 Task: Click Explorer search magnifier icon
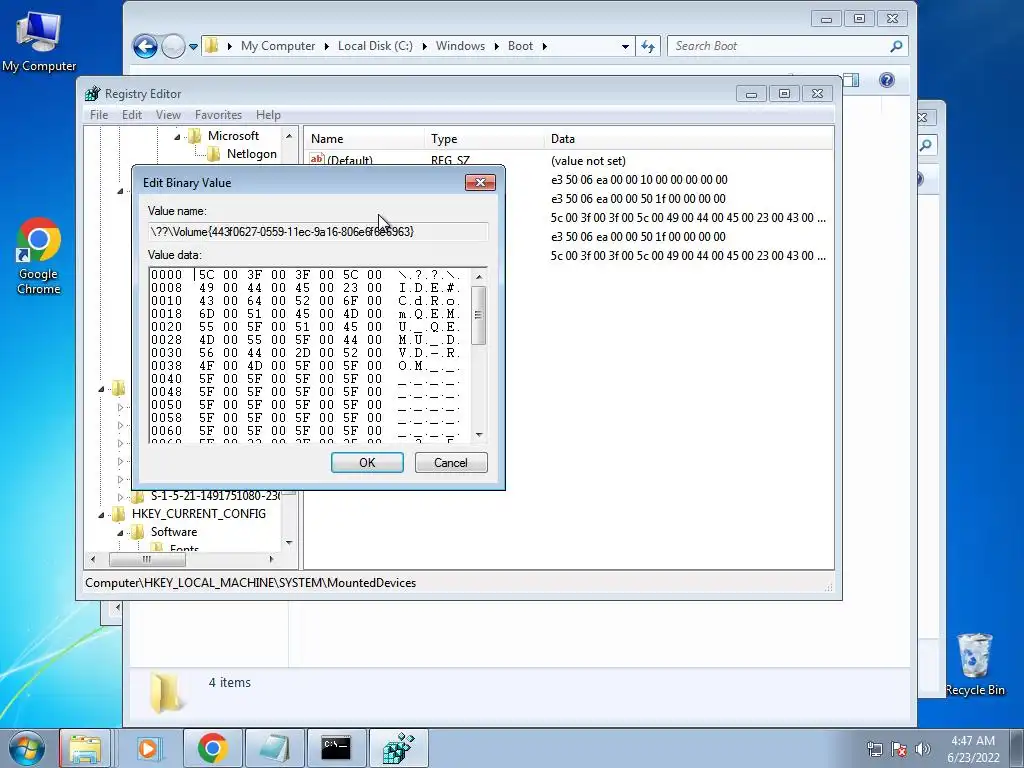(x=896, y=46)
